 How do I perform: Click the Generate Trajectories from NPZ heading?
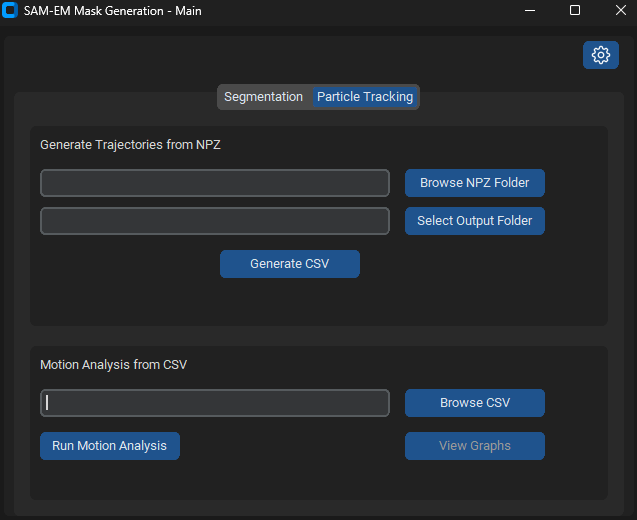click(130, 145)
